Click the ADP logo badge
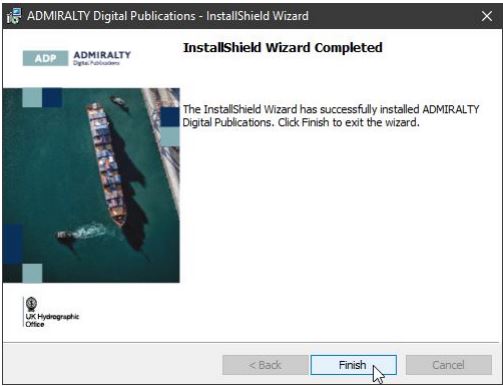The height and width of the screenshot is (386, 503). (45, 58)
